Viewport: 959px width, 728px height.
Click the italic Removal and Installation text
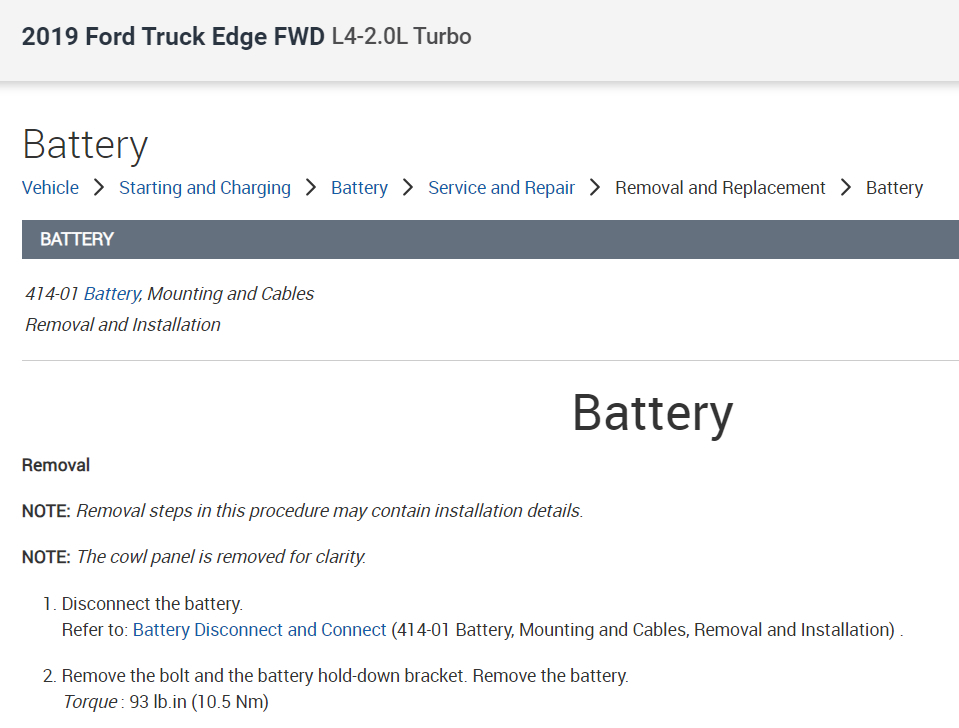[123, 325]
